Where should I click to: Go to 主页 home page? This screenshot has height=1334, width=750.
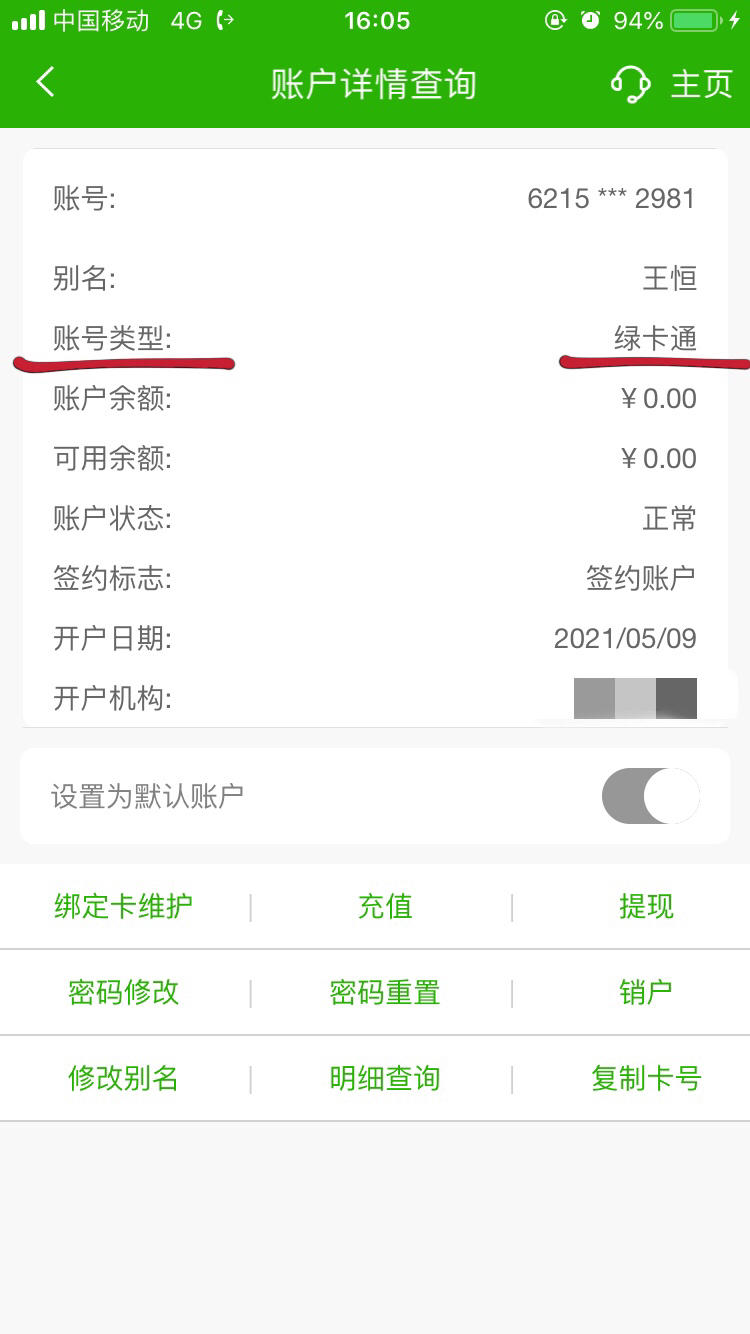coord(702,84)
